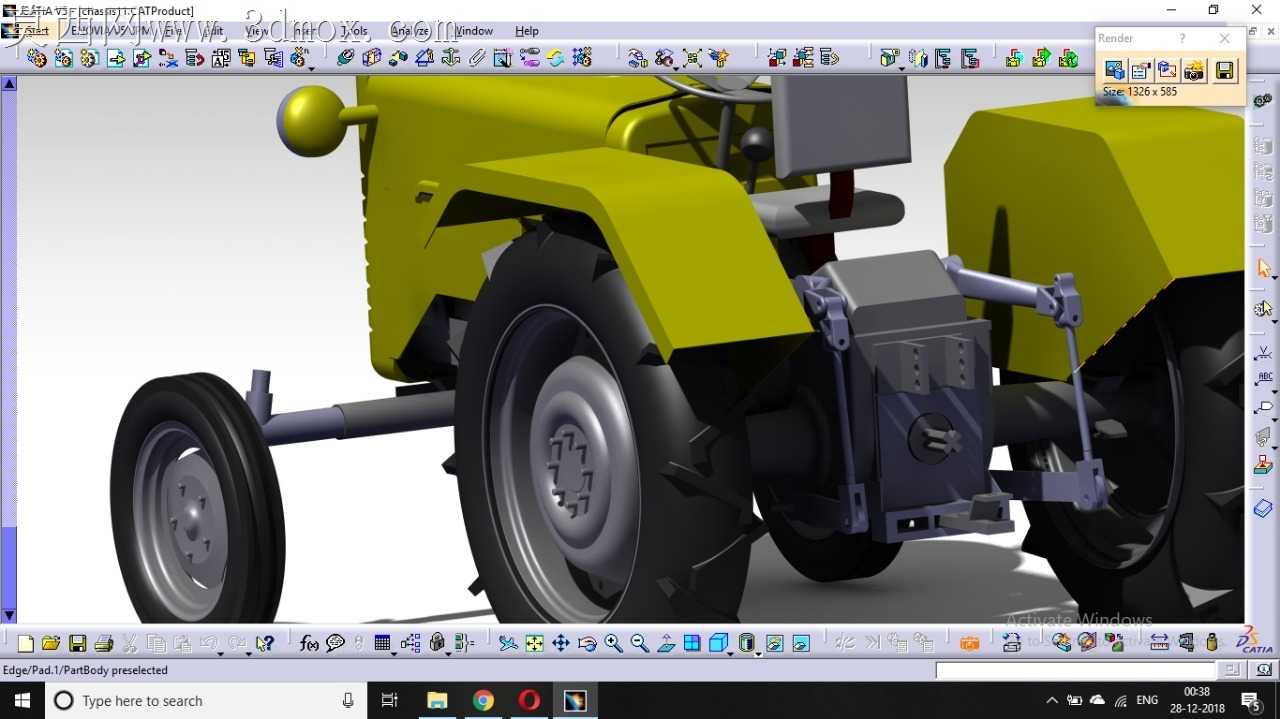This screenshot has width=1280, height=719.
Task: Click Fit All In view icon
Action: [x=535, y=643]
